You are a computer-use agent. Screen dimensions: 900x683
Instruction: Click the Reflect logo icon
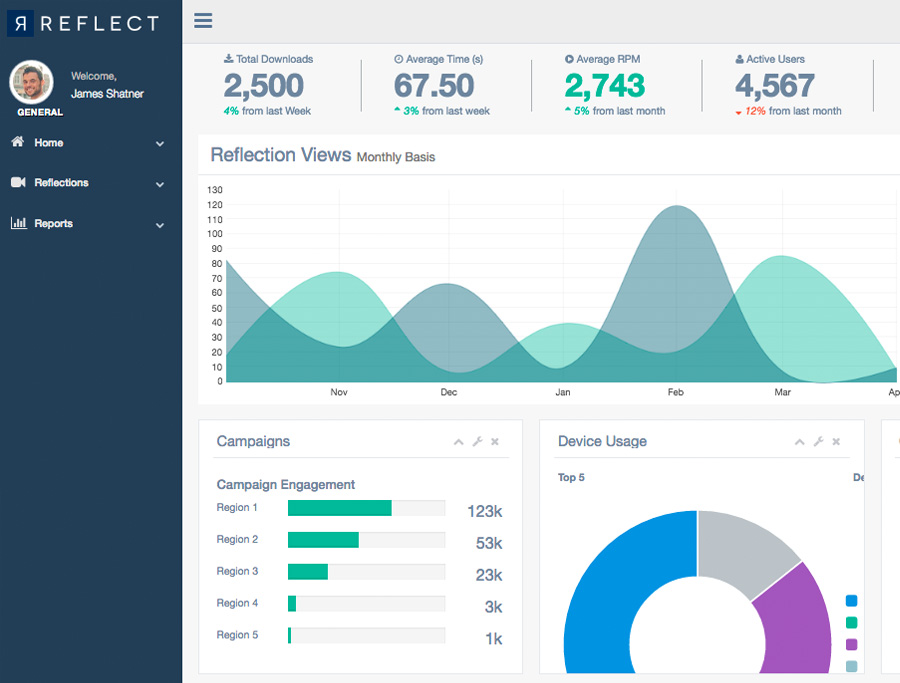pyautogui.click(x=20, y=24)
